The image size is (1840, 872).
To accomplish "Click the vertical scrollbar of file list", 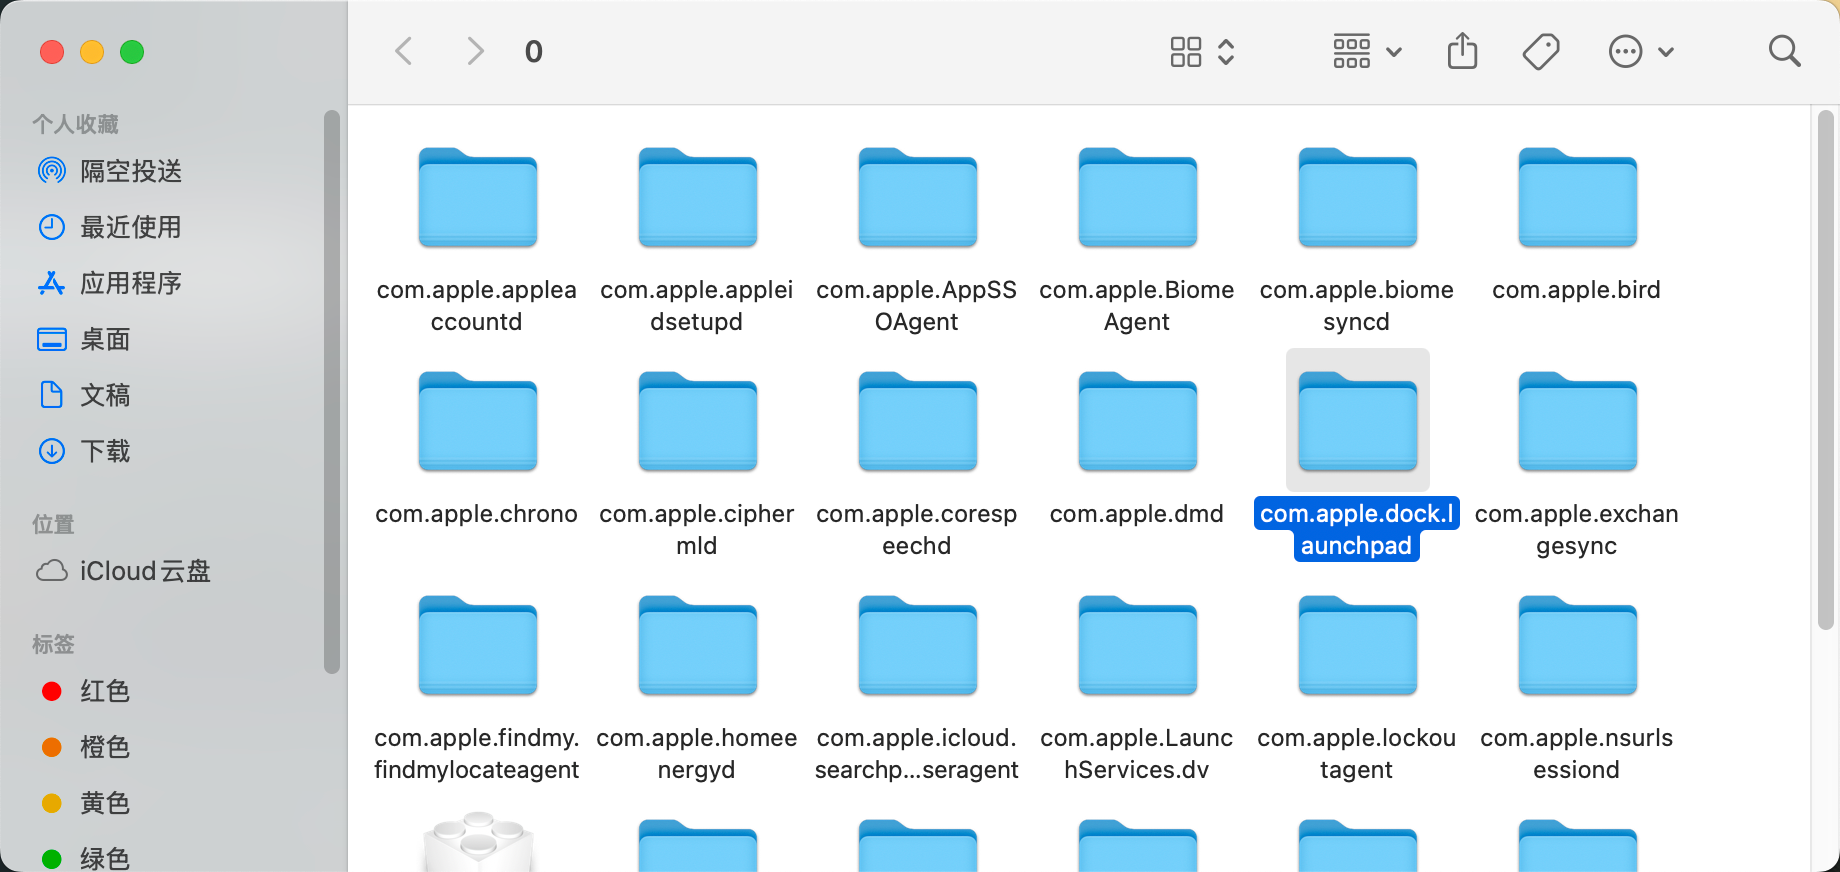I will (x=1825, y=370).
